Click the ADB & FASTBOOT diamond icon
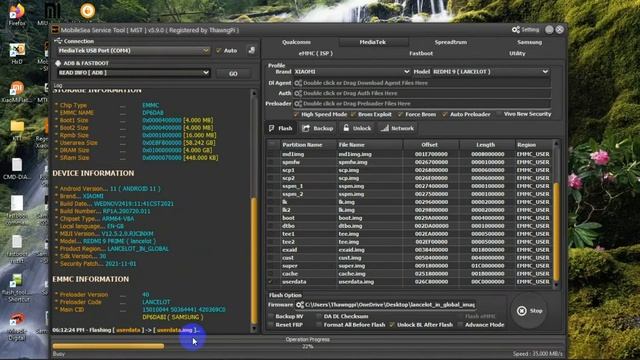Image resolution: width=640 pixels, height=360 pixels. point(58,63)
